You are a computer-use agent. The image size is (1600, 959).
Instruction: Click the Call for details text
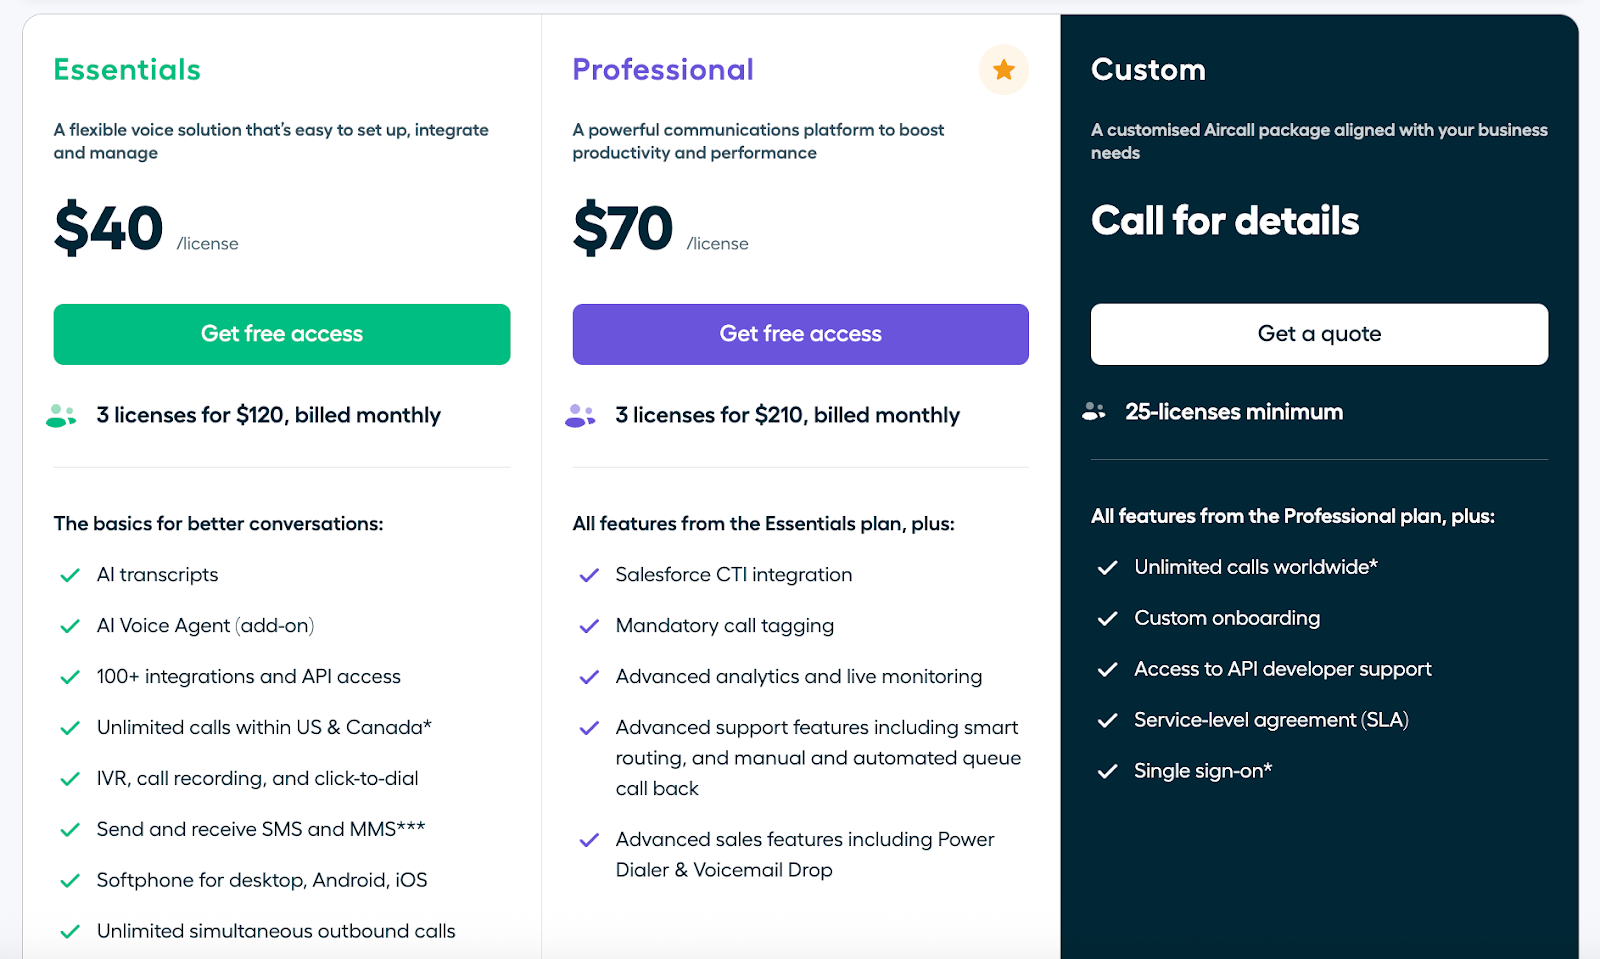pos(1226,221)
